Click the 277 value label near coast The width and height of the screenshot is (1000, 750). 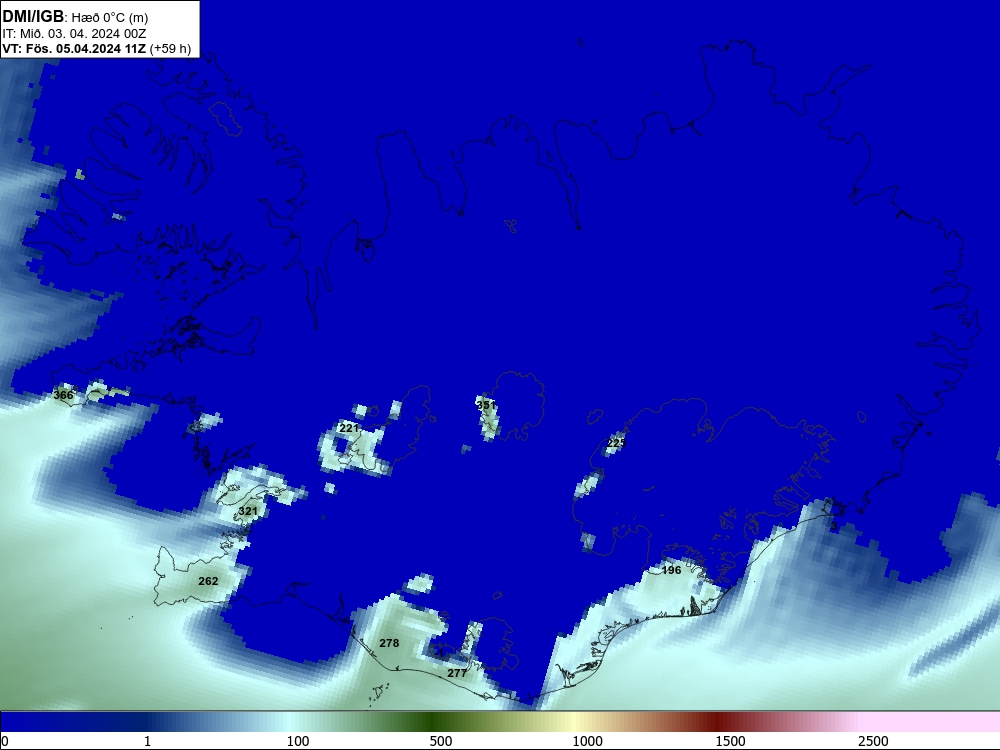click(457, 673)
